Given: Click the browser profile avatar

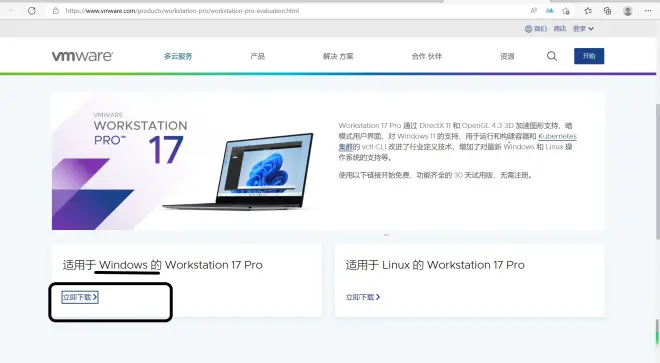Looking at the screenshot, I should click(628, 11).
